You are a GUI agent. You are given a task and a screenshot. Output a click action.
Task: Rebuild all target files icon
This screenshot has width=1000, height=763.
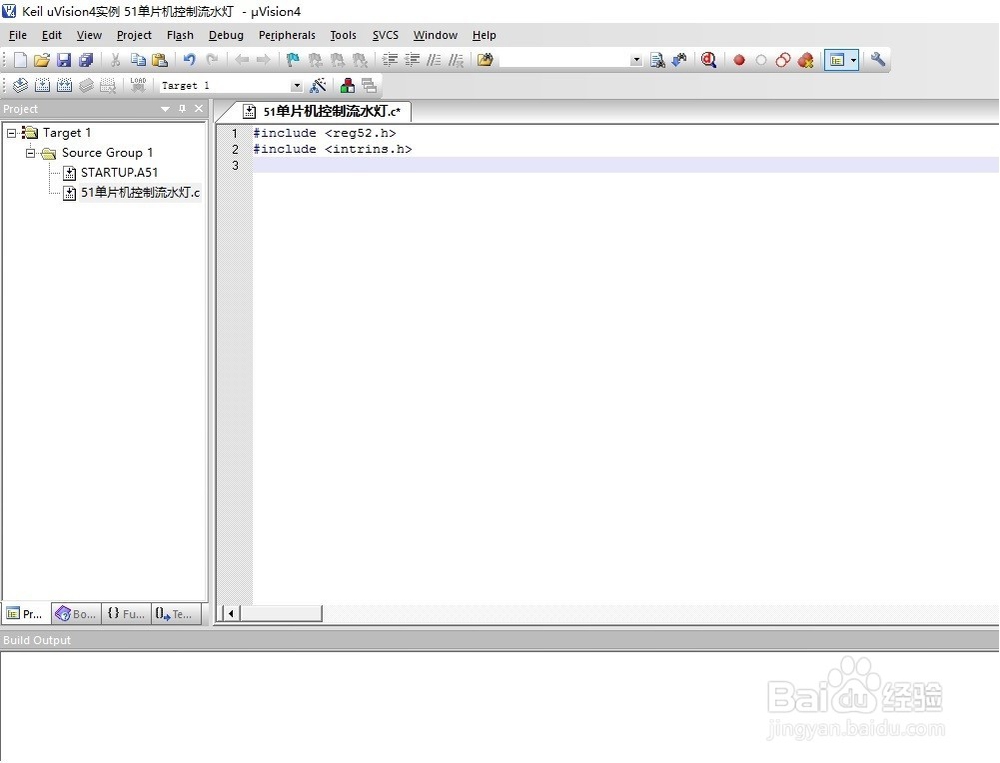point(64,85)
